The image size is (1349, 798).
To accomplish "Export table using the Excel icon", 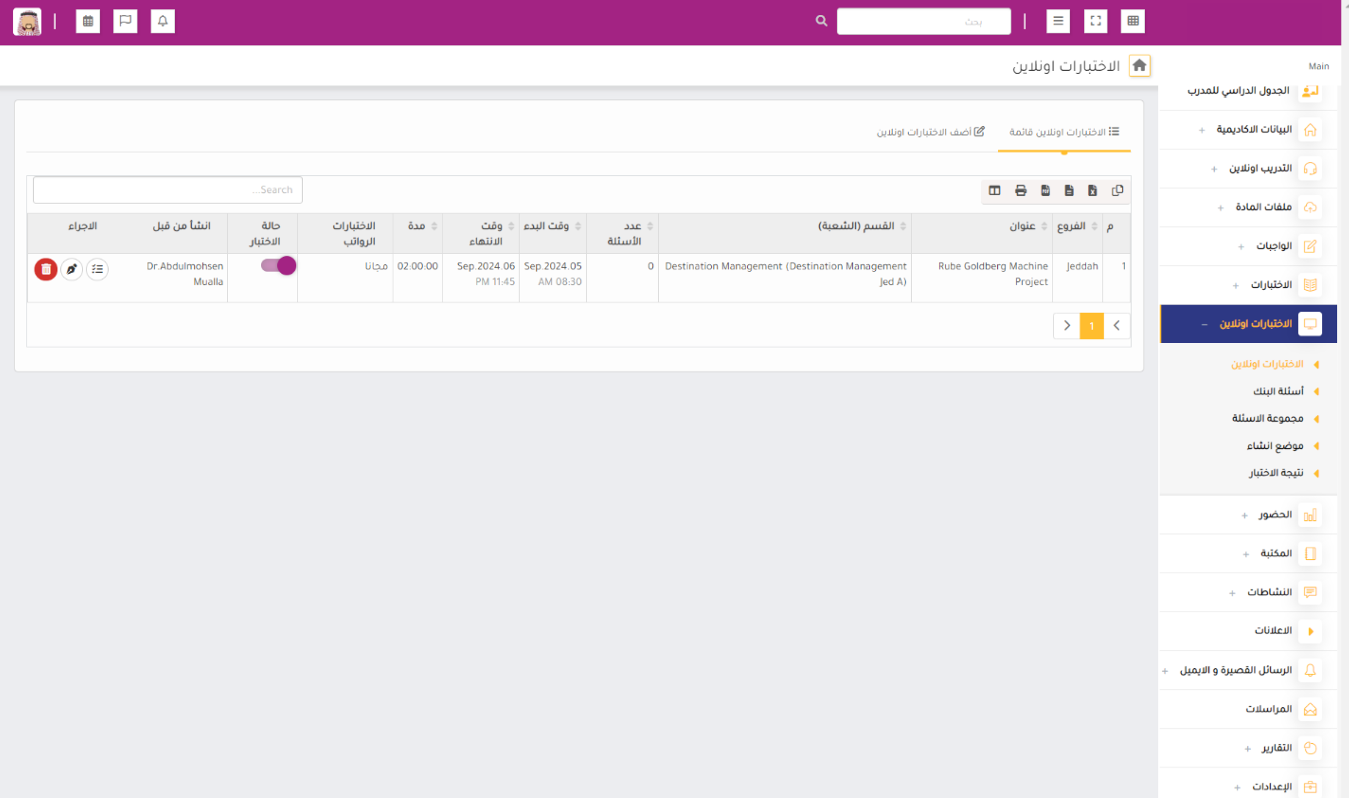I will 1092,190.
